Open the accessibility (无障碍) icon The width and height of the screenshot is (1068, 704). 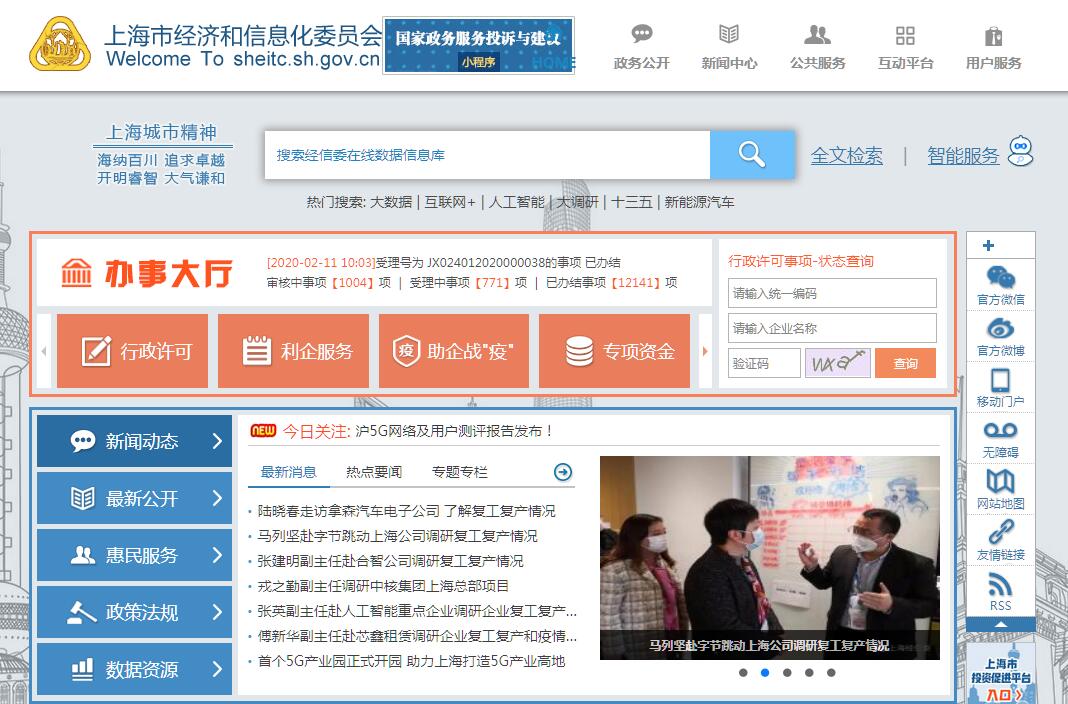[1000, 431]
